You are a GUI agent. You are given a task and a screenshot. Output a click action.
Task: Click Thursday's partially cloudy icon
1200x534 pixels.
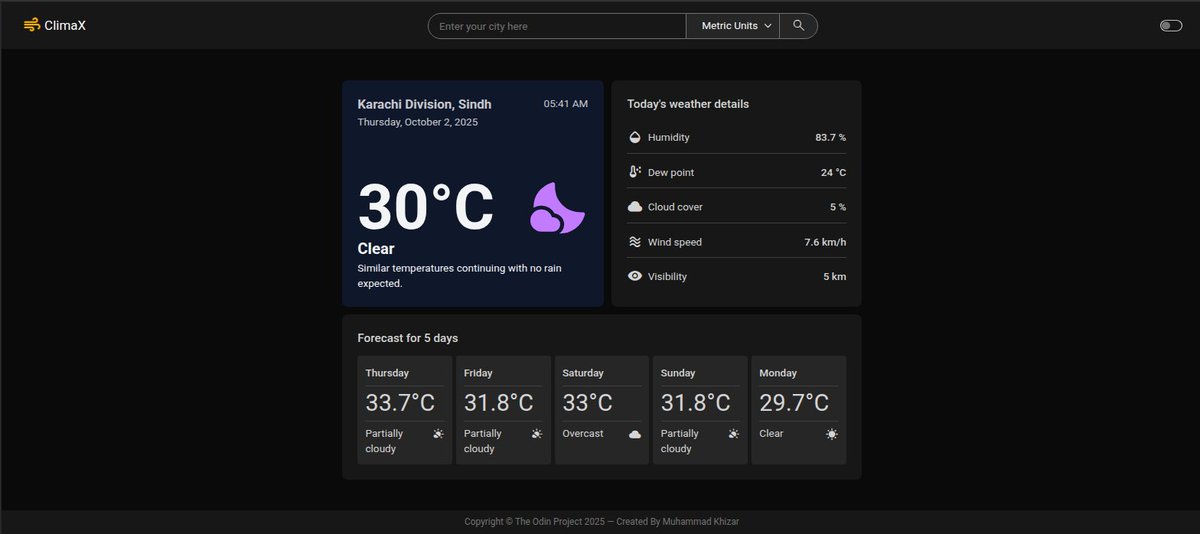point(438,434)
